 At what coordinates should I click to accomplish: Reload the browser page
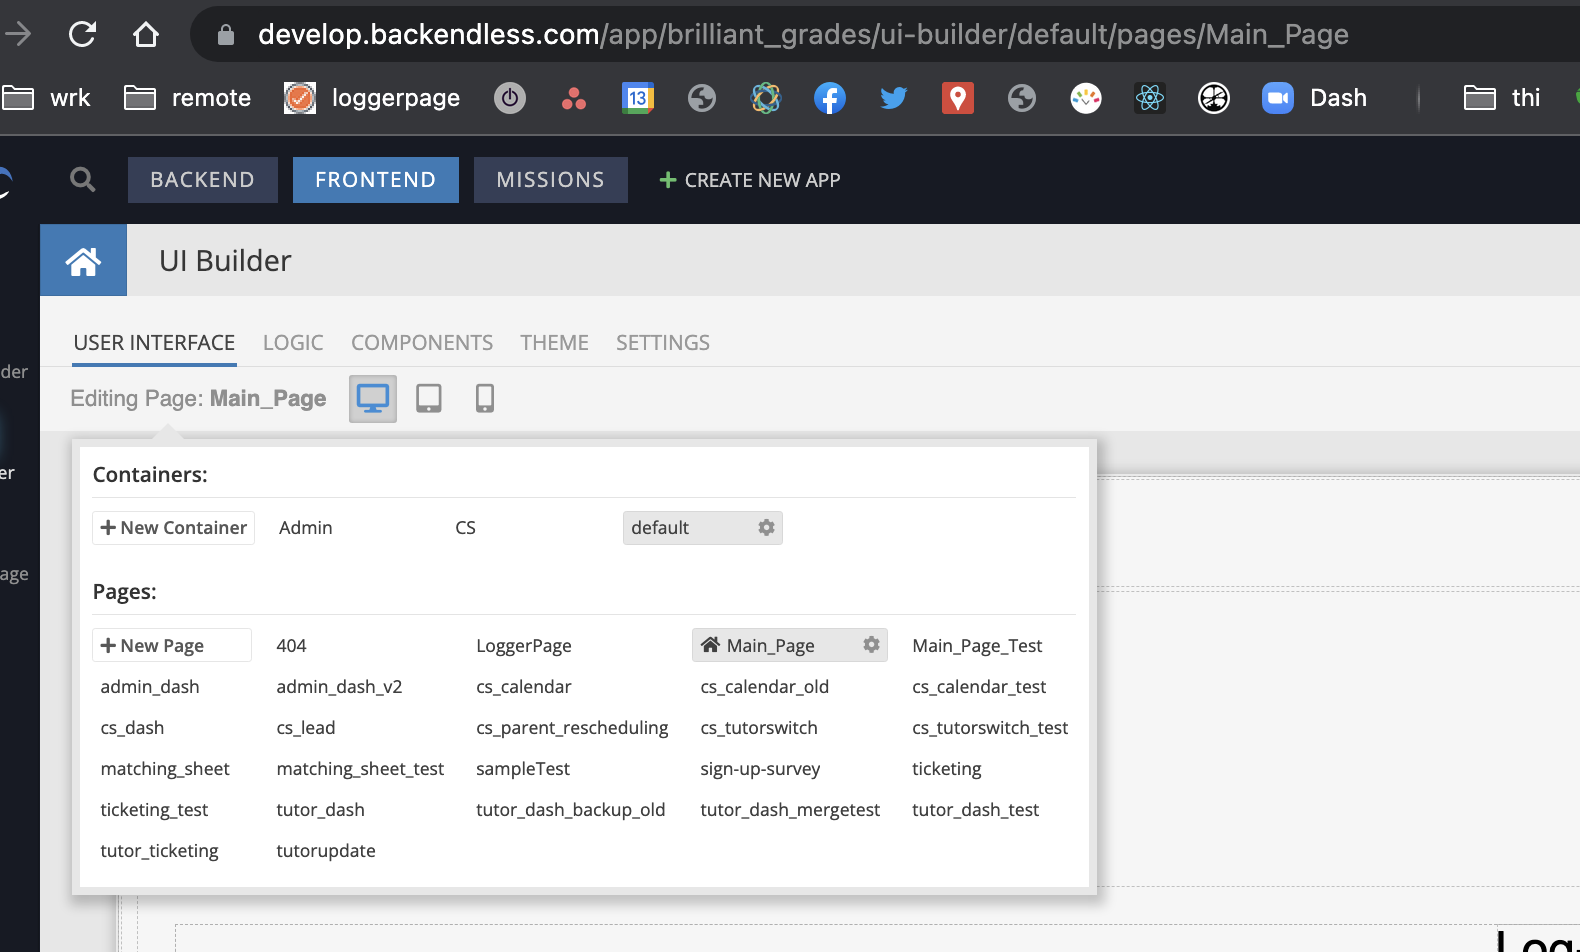82,35
